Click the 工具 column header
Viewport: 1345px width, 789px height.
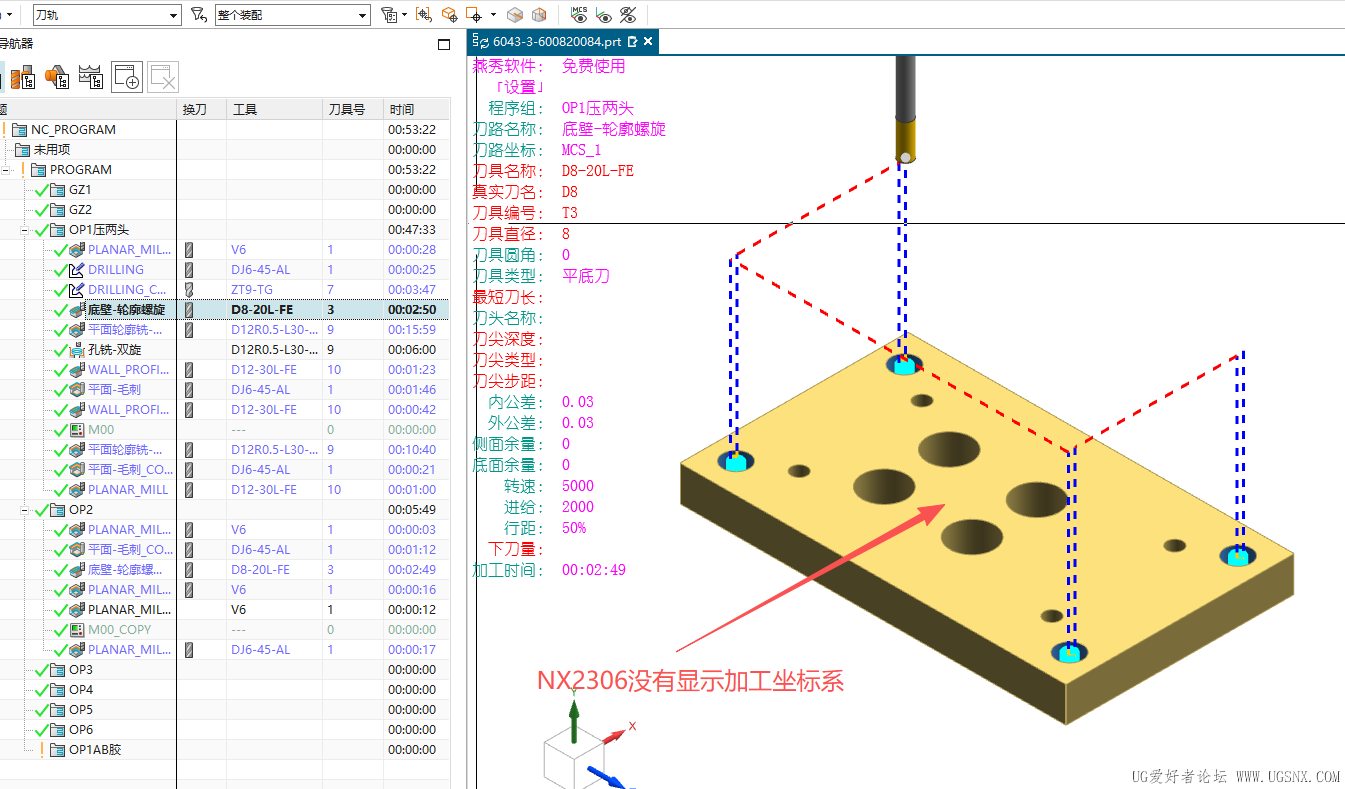[x=245, y=109]
